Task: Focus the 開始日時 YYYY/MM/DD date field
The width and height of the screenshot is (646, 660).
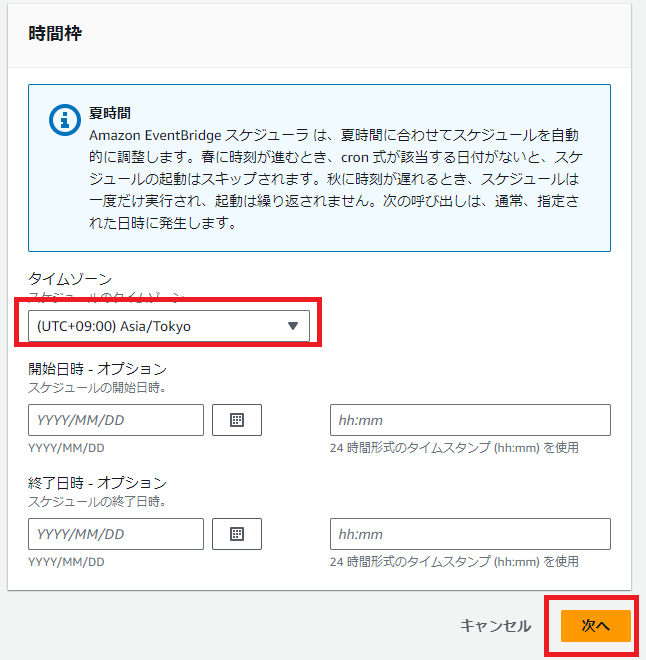Action: tap(116, 420)
